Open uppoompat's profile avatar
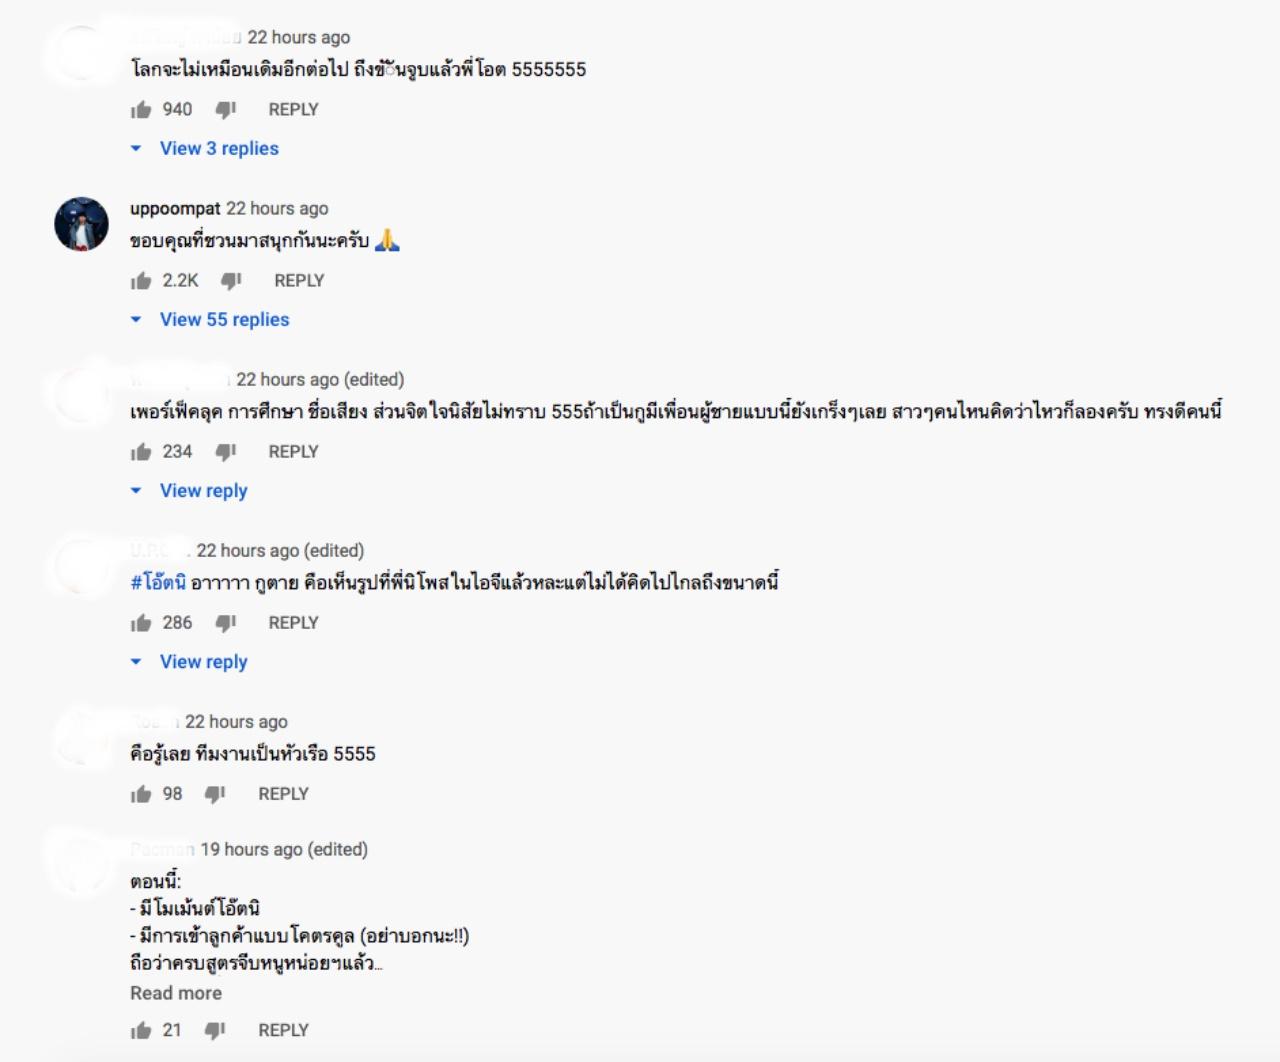The width and height of the screenshot is (1280, 1062). click(x=81, y=223)
